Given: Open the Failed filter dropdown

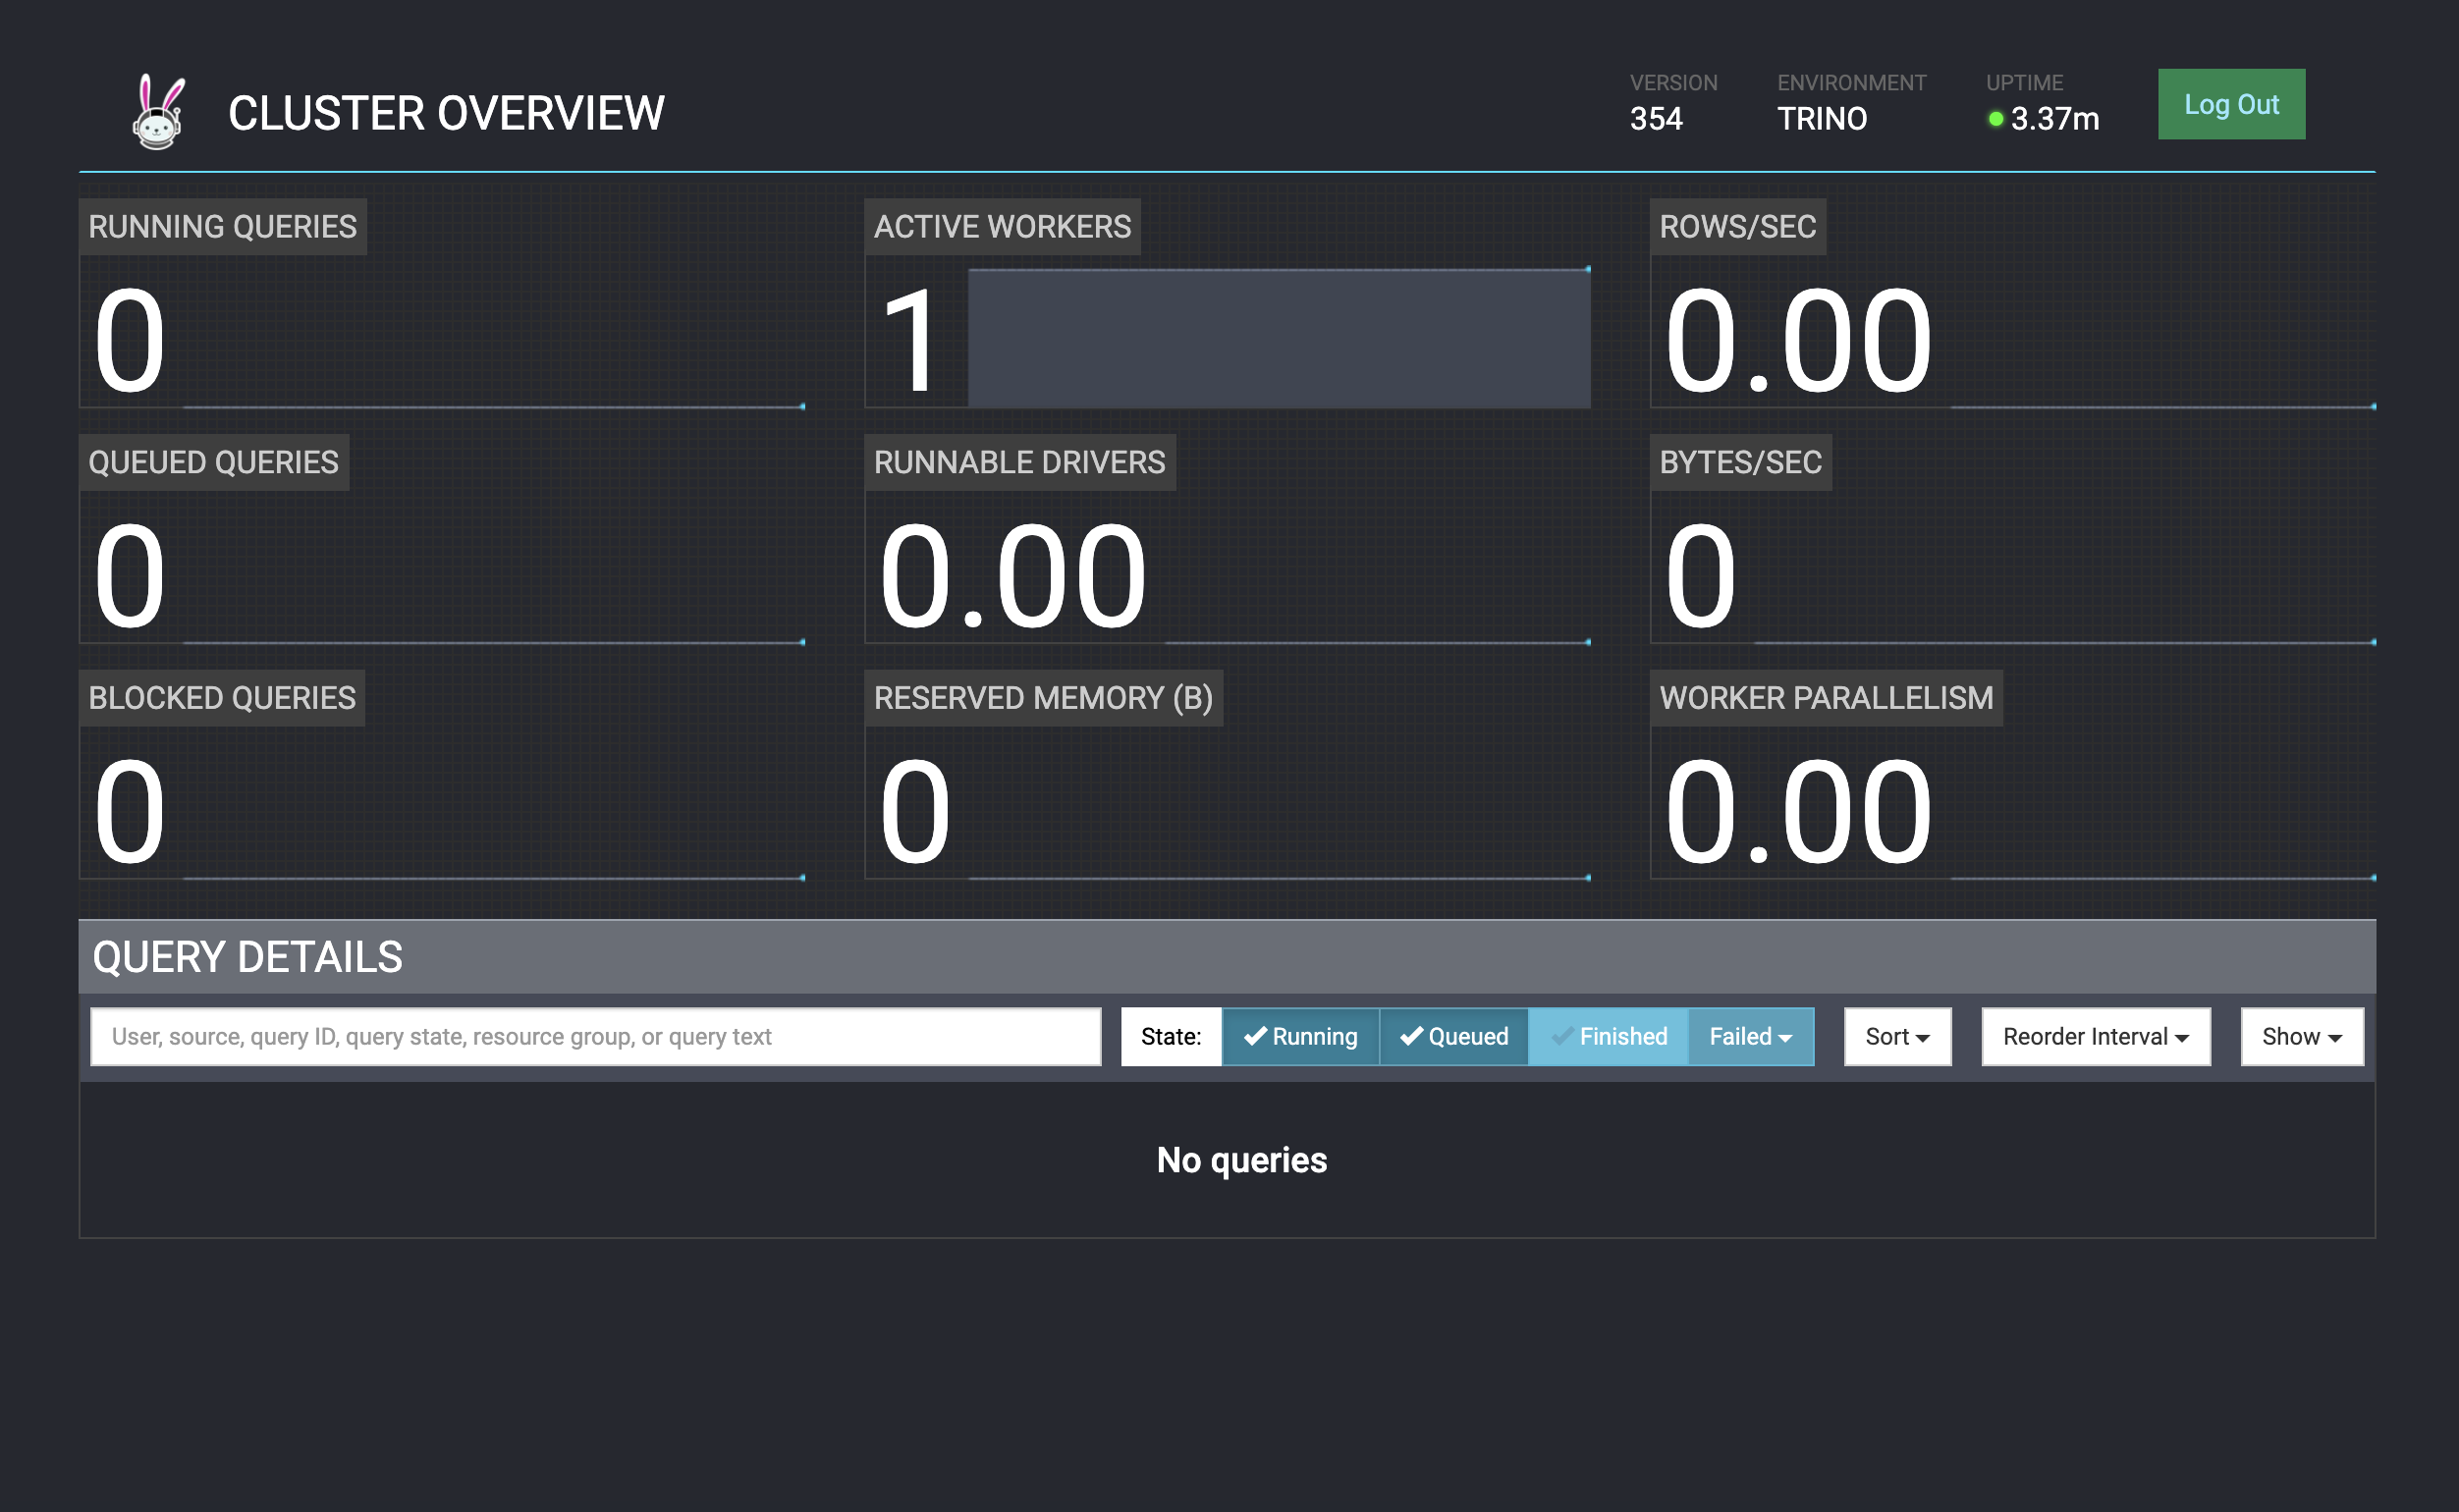Looking at the screenshot, I should click(x=1750, y=1037).
